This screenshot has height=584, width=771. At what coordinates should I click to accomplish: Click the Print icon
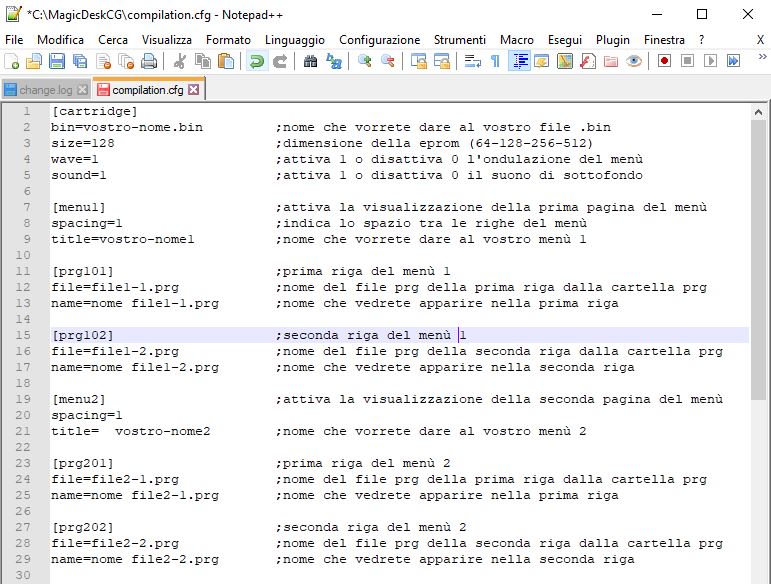(149, 61)
